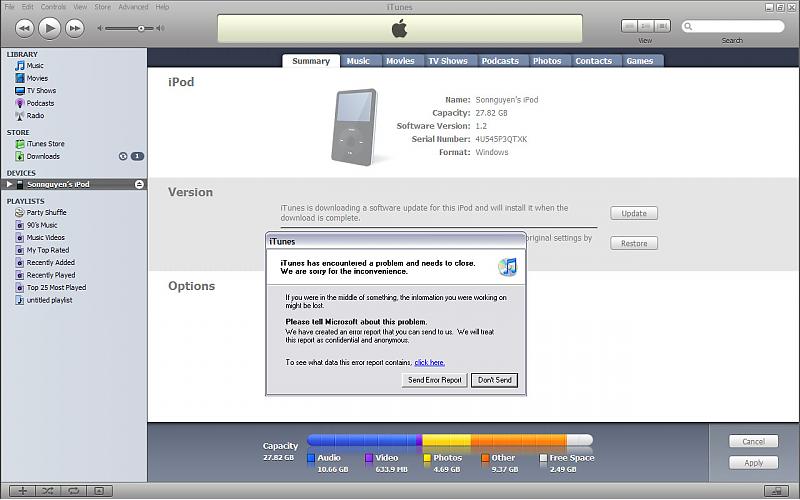The height and width of the screenshot is (500, 800).
Task: Toggle repeat mode in the bottom toolbar
Action: coord(72,491)
